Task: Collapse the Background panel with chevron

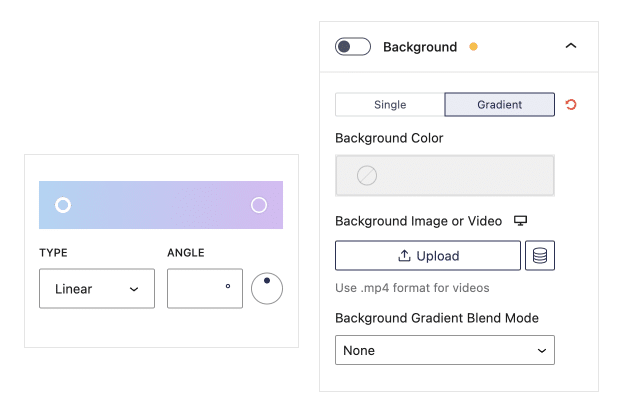Action: pyautogui.click(x=571, y=46)
